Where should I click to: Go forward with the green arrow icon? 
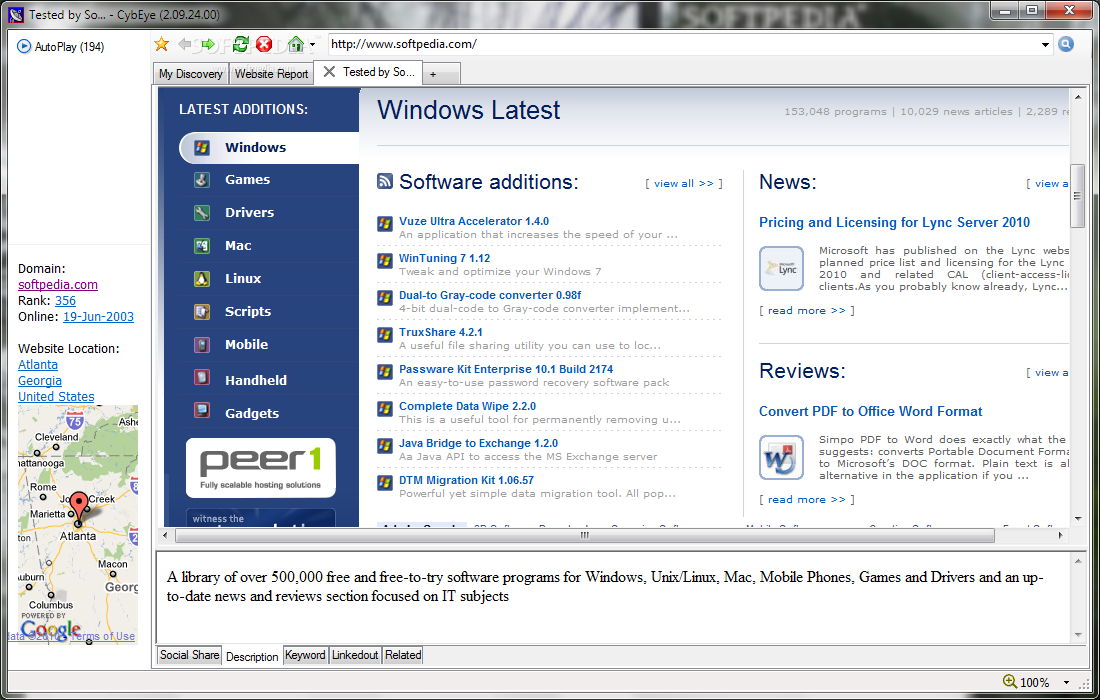click(x=208, y=44)
